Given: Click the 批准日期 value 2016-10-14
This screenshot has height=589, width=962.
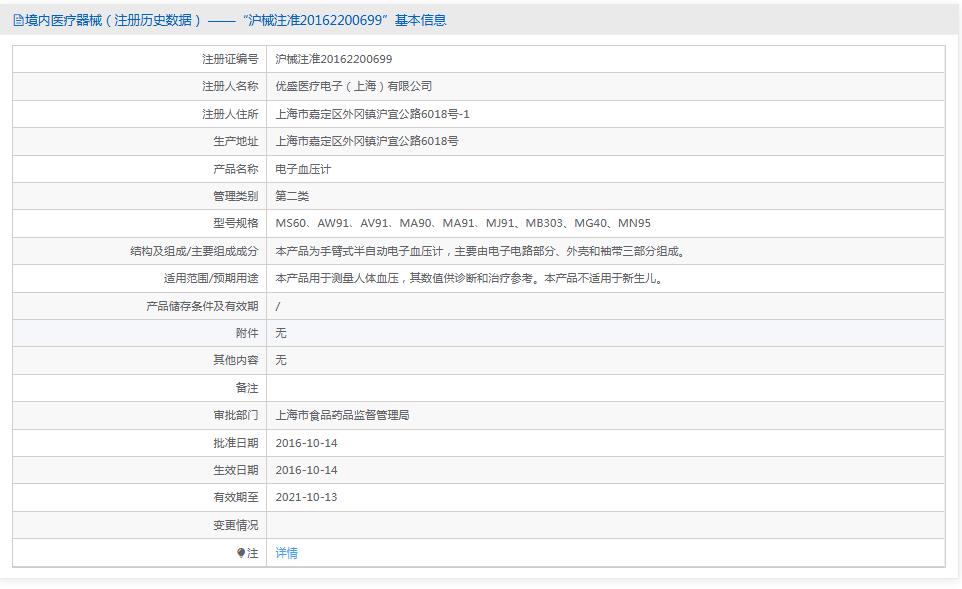Looking at the screenshot, I should [306, 442].
